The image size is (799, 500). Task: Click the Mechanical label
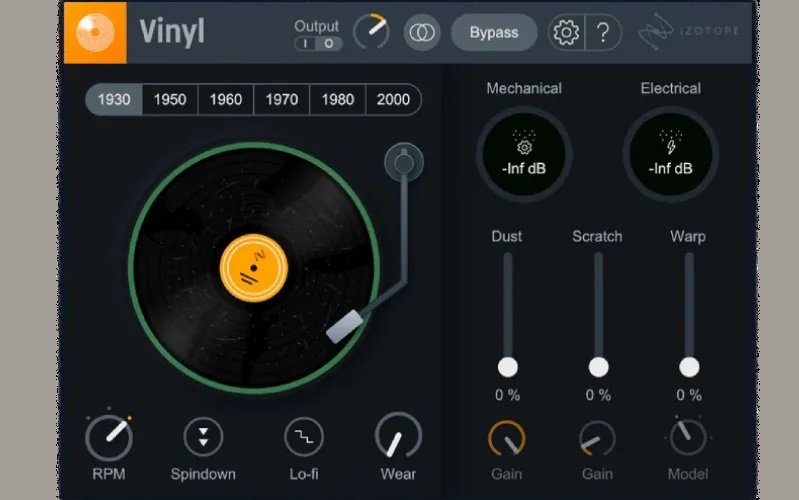524,89
